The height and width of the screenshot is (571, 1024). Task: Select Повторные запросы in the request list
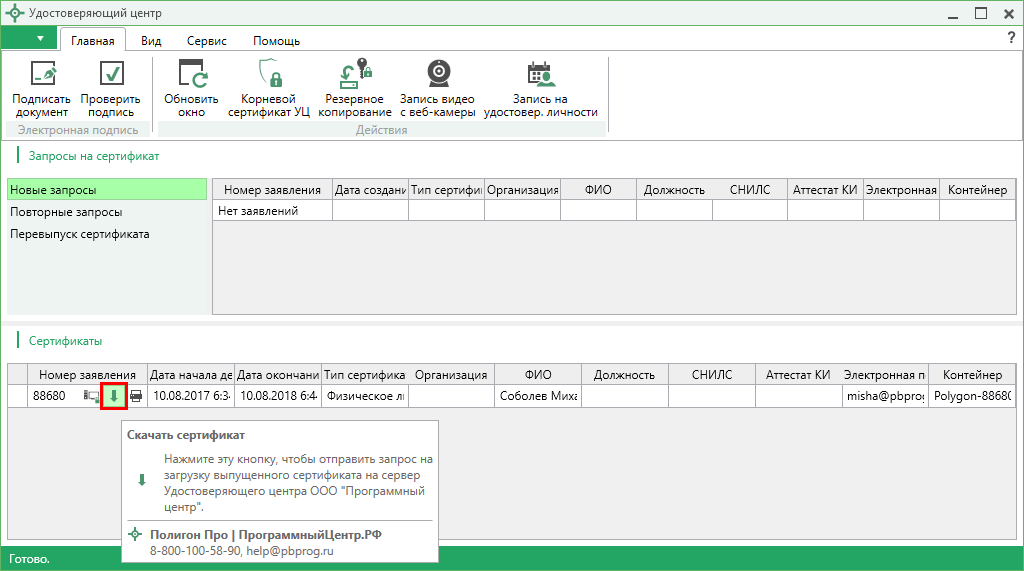coord(66,212)
